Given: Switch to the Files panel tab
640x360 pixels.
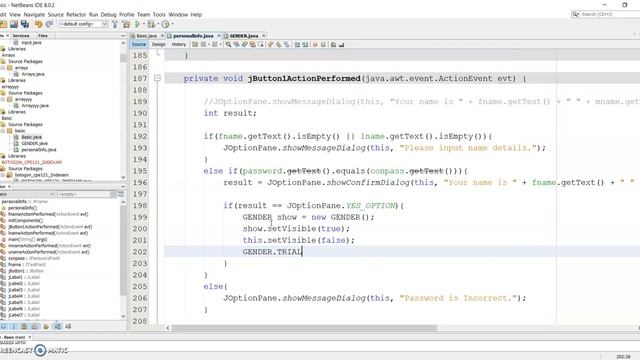Looking at the screenshot, I should coord(43,36).
